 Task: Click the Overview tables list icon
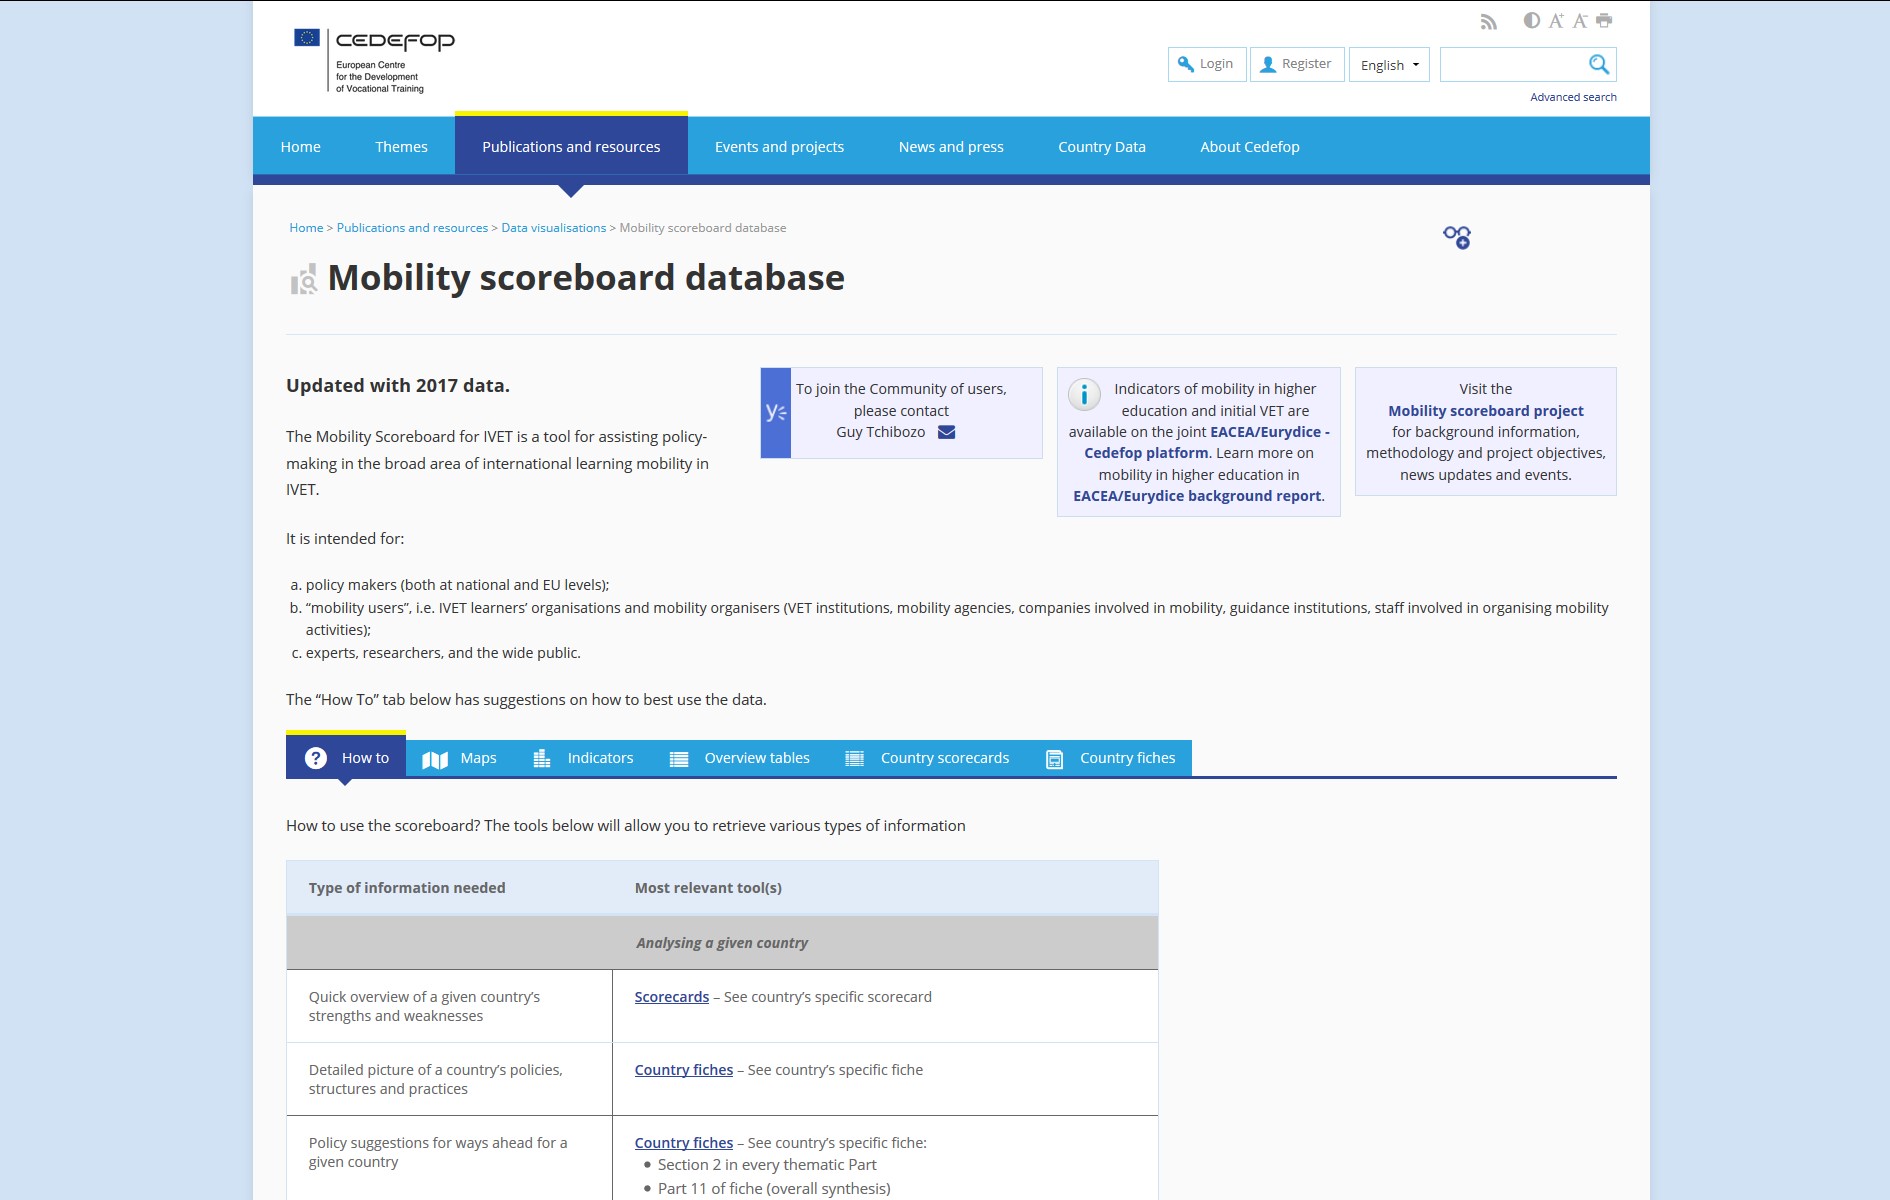click(679, 759)
